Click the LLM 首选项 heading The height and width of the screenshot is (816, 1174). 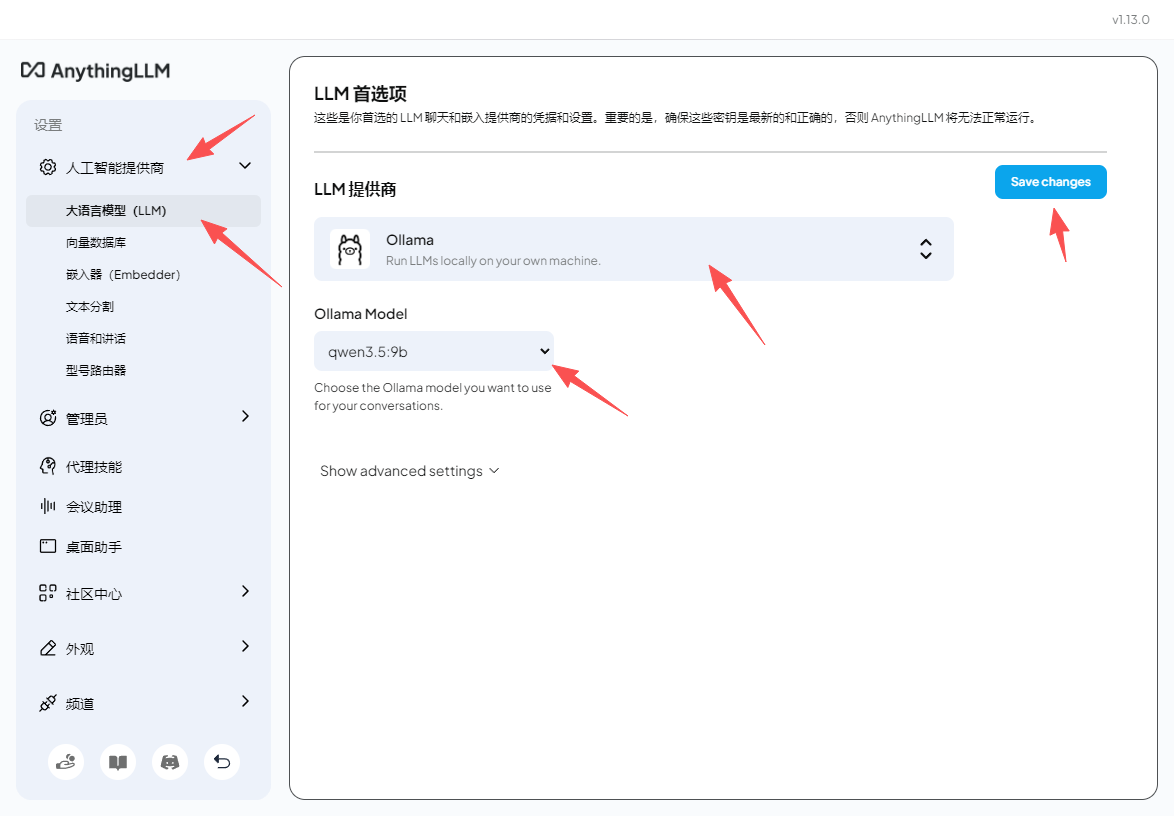click(360, 94)
